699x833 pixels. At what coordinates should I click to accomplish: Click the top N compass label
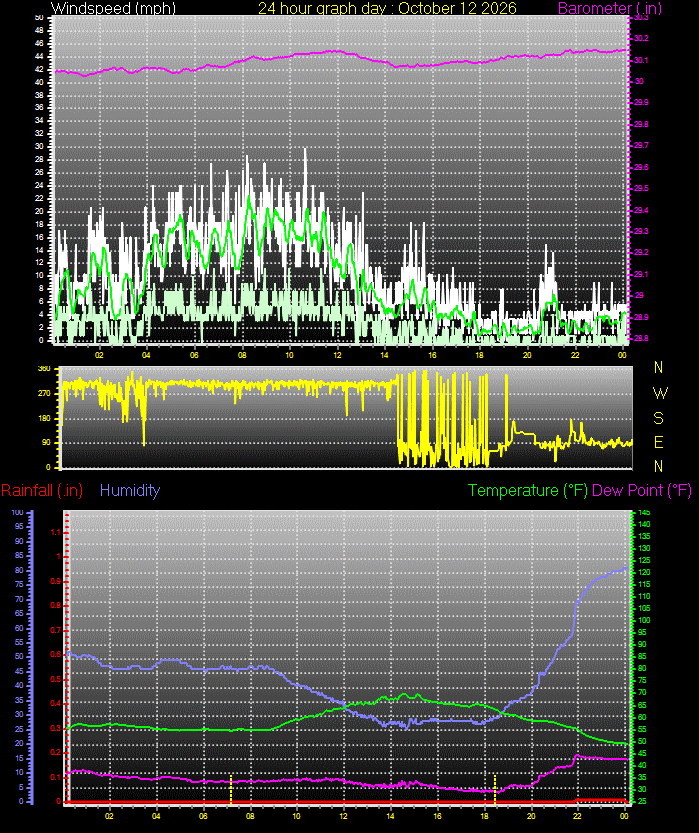[x=658, y=367]
